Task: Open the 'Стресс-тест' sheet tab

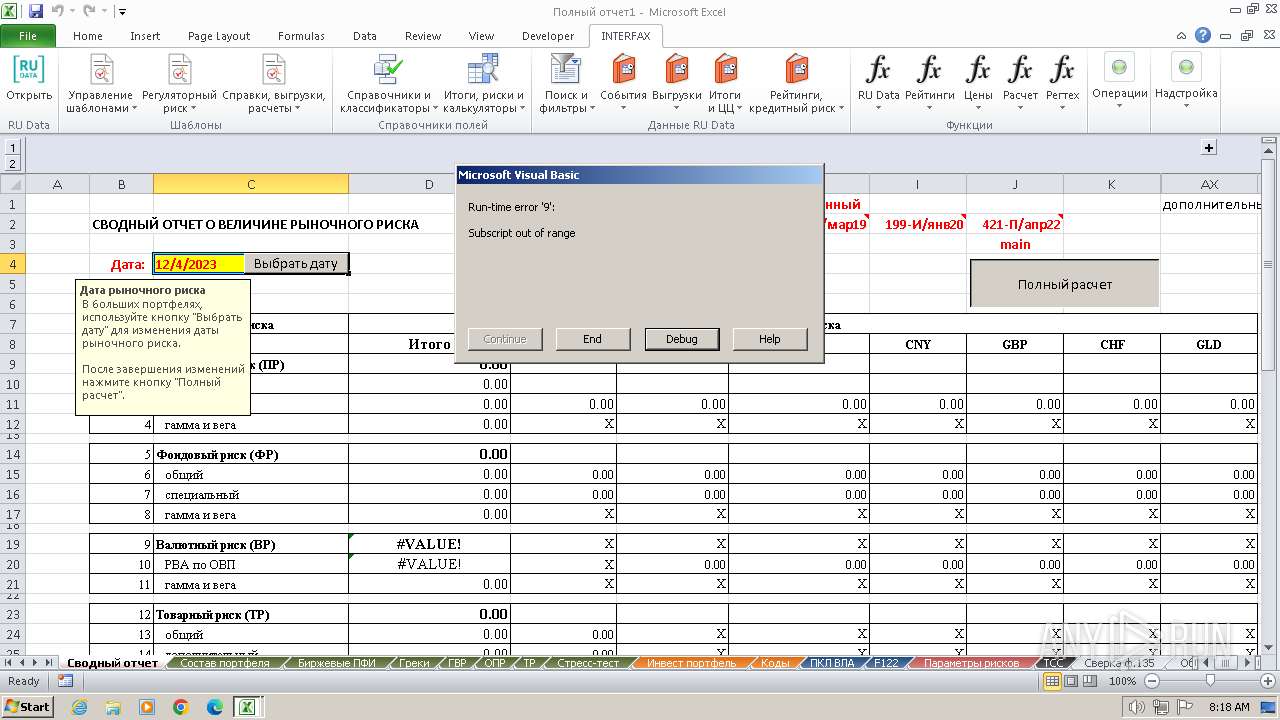Action: [x=588, y=663]
